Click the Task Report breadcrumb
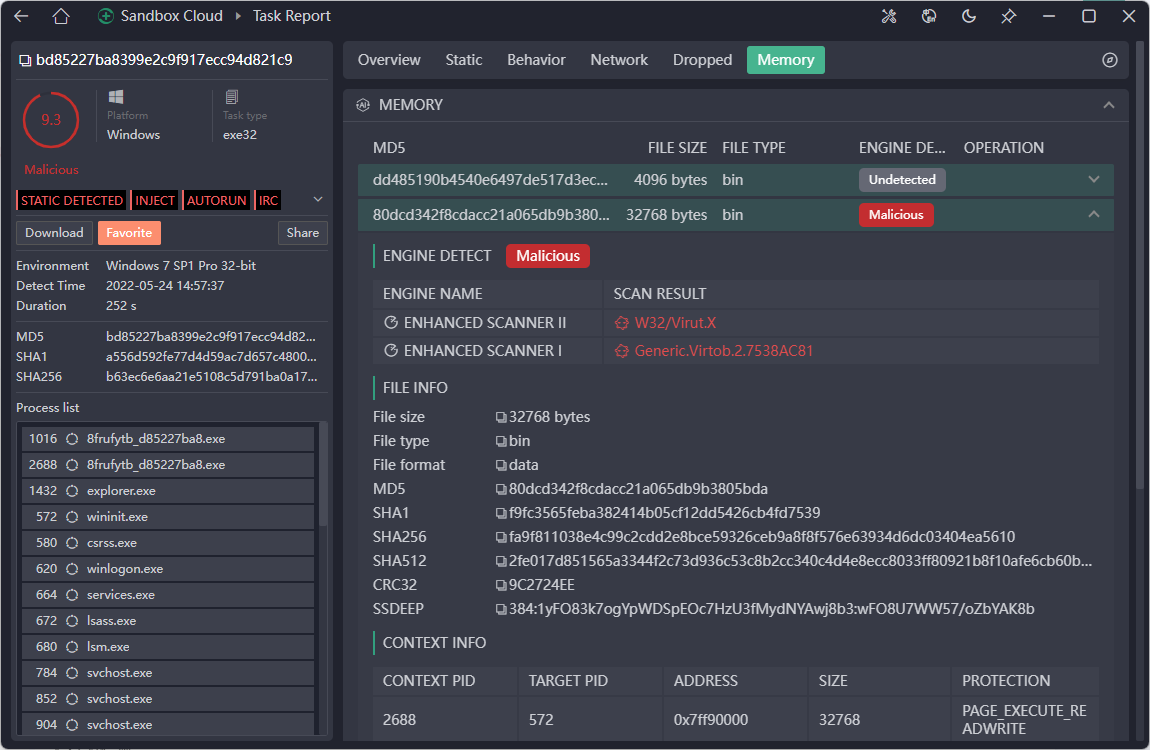 pyautogui.click(x=291, y=16)
